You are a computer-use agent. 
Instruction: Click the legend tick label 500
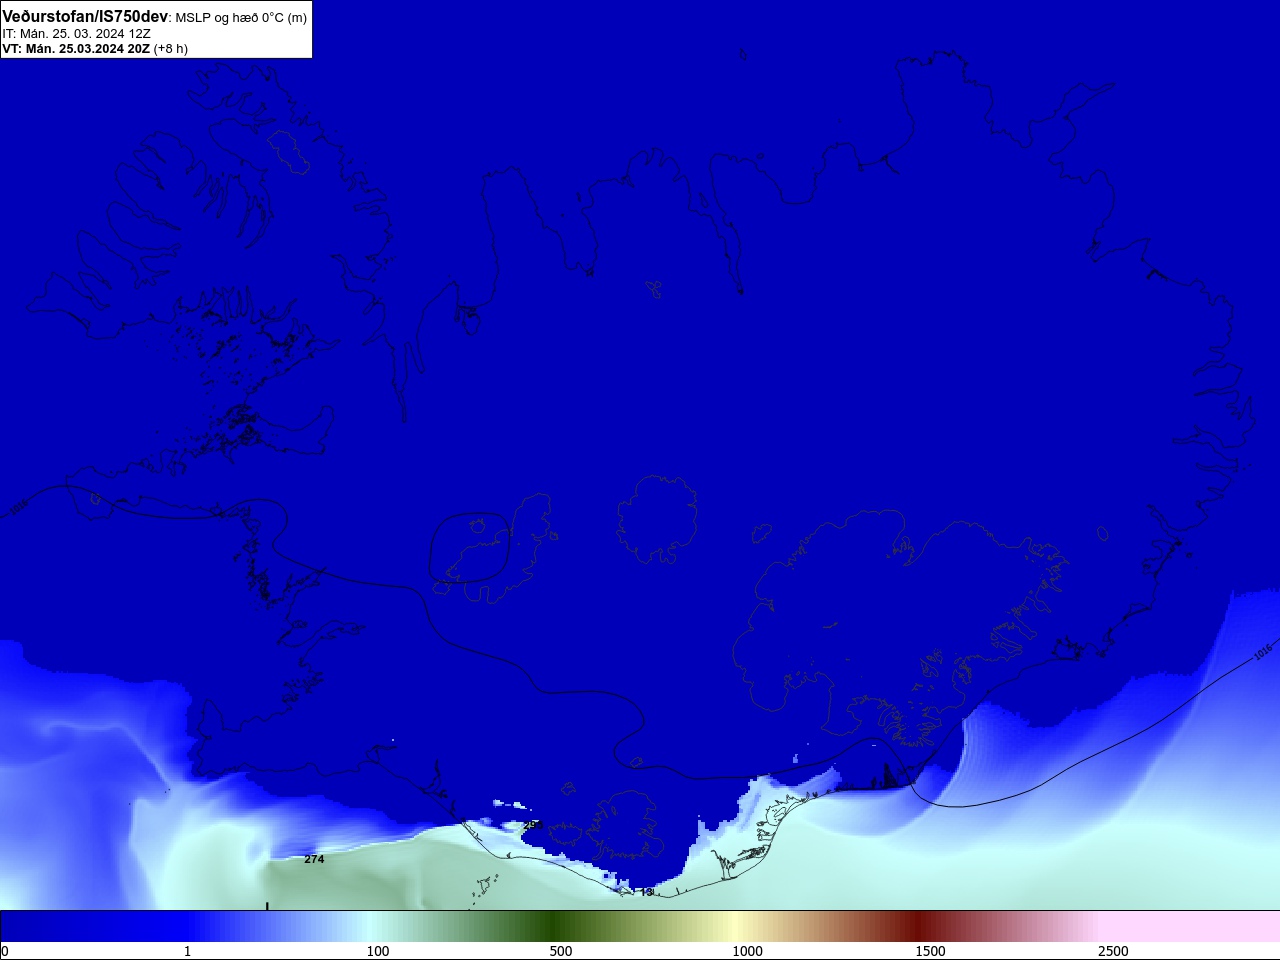(561, 951)
